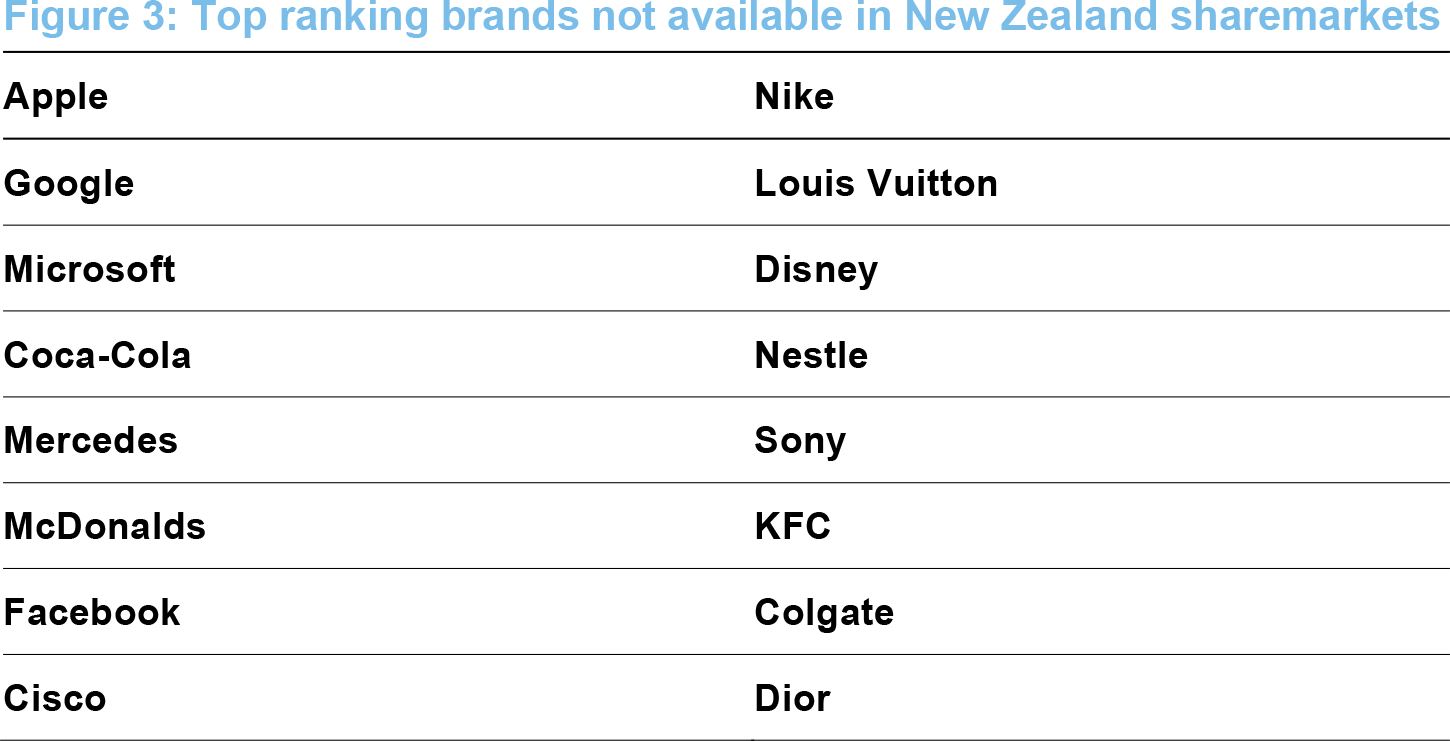Select the Cisco table cell
Viewport: 1450px width, 741px height.
click(x=55, y=699)
